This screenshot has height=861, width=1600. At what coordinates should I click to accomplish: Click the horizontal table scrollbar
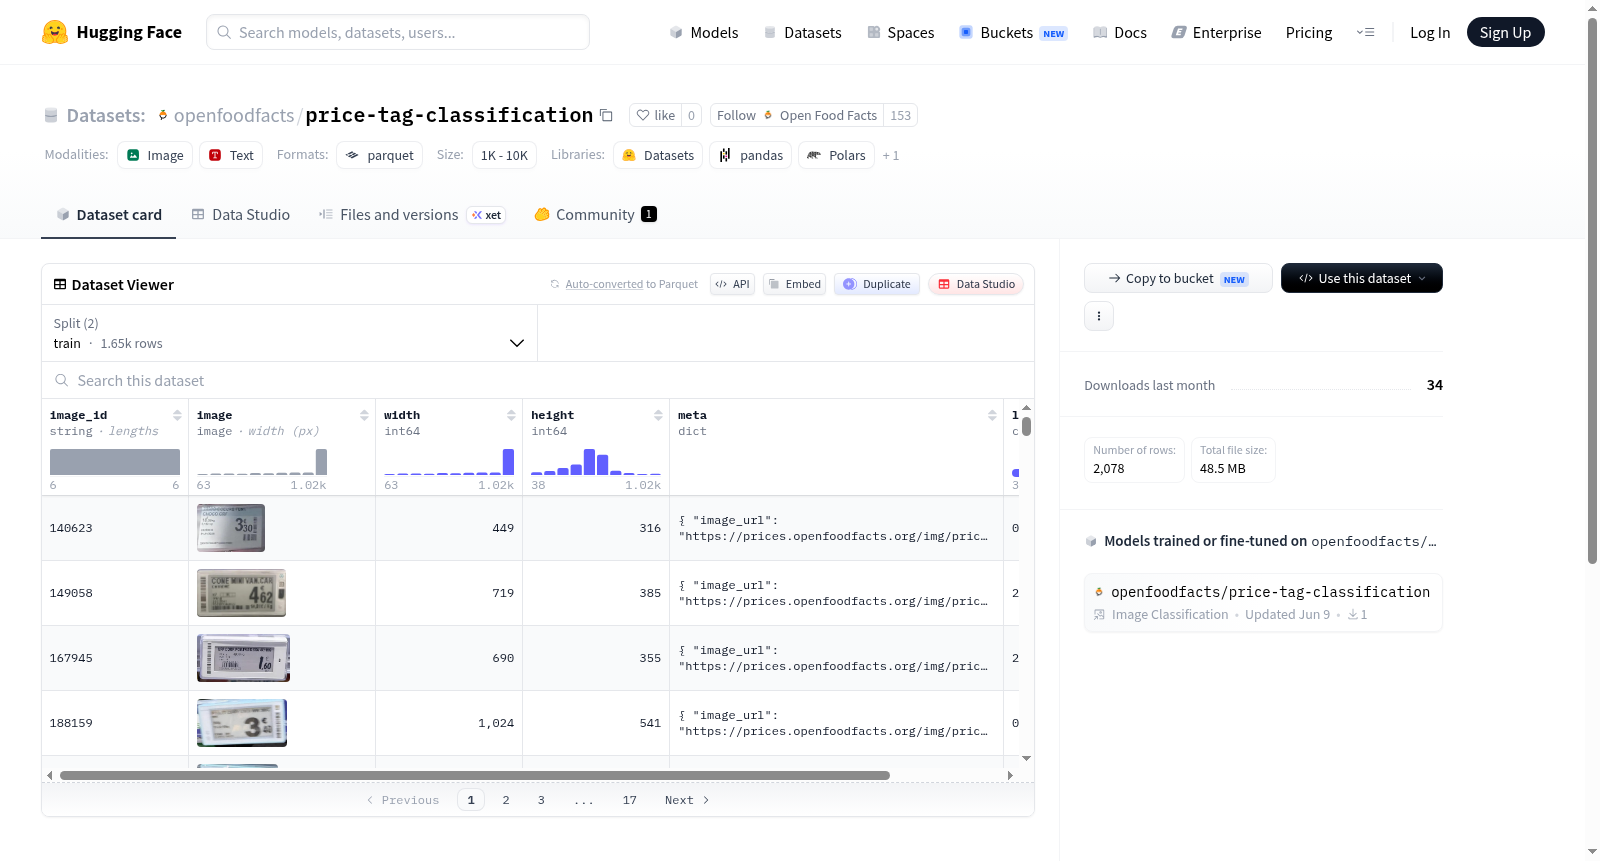click(x=475, y=775)
